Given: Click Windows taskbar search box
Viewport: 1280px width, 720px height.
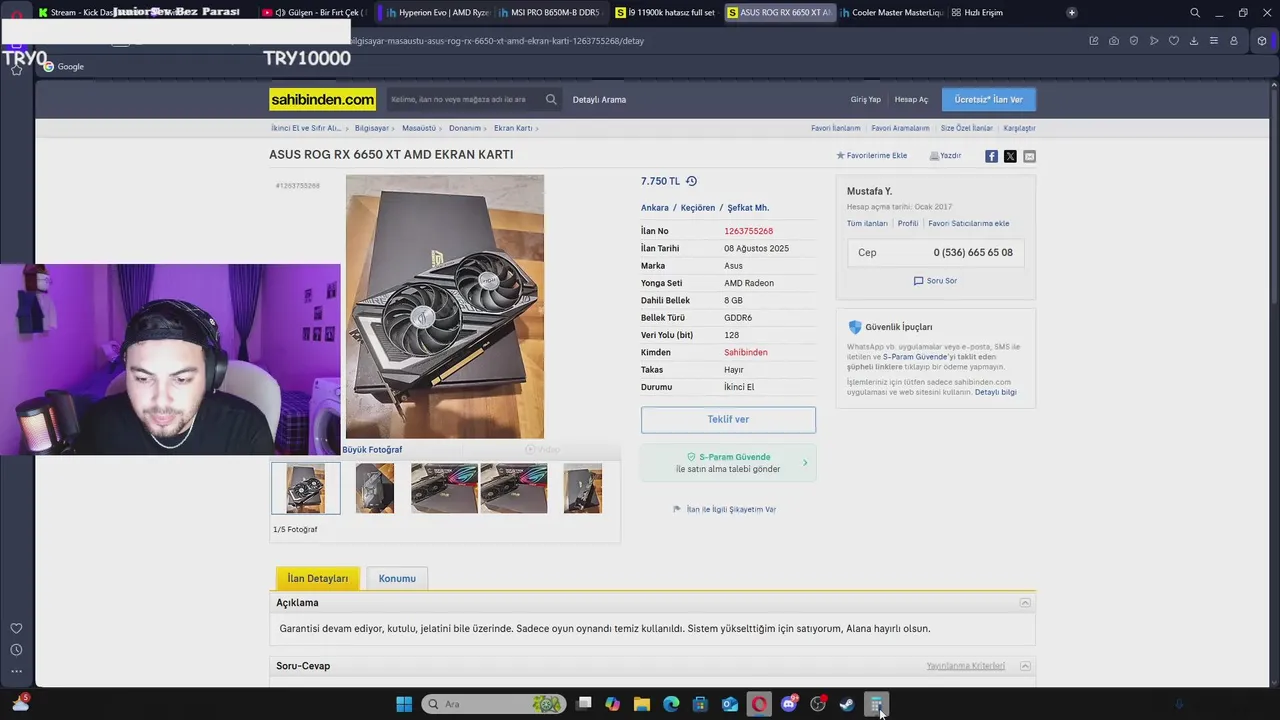Looking at the screenshot, I should point(493,704).
